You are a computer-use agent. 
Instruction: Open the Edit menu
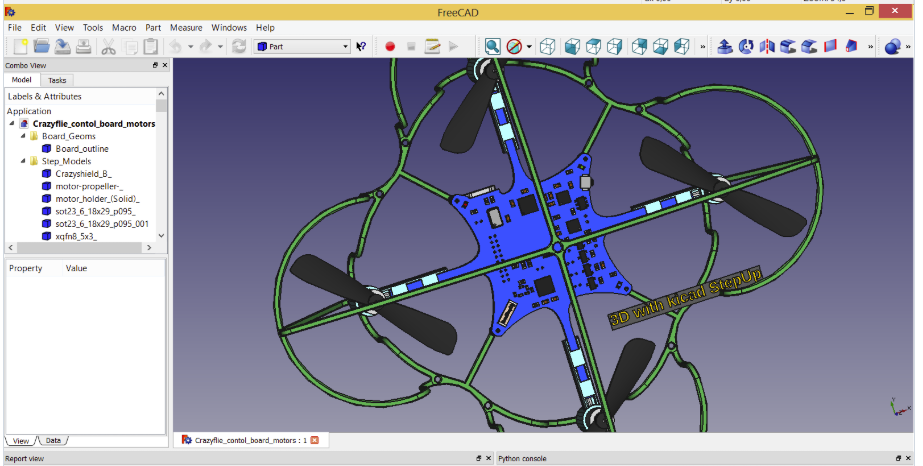38,28
